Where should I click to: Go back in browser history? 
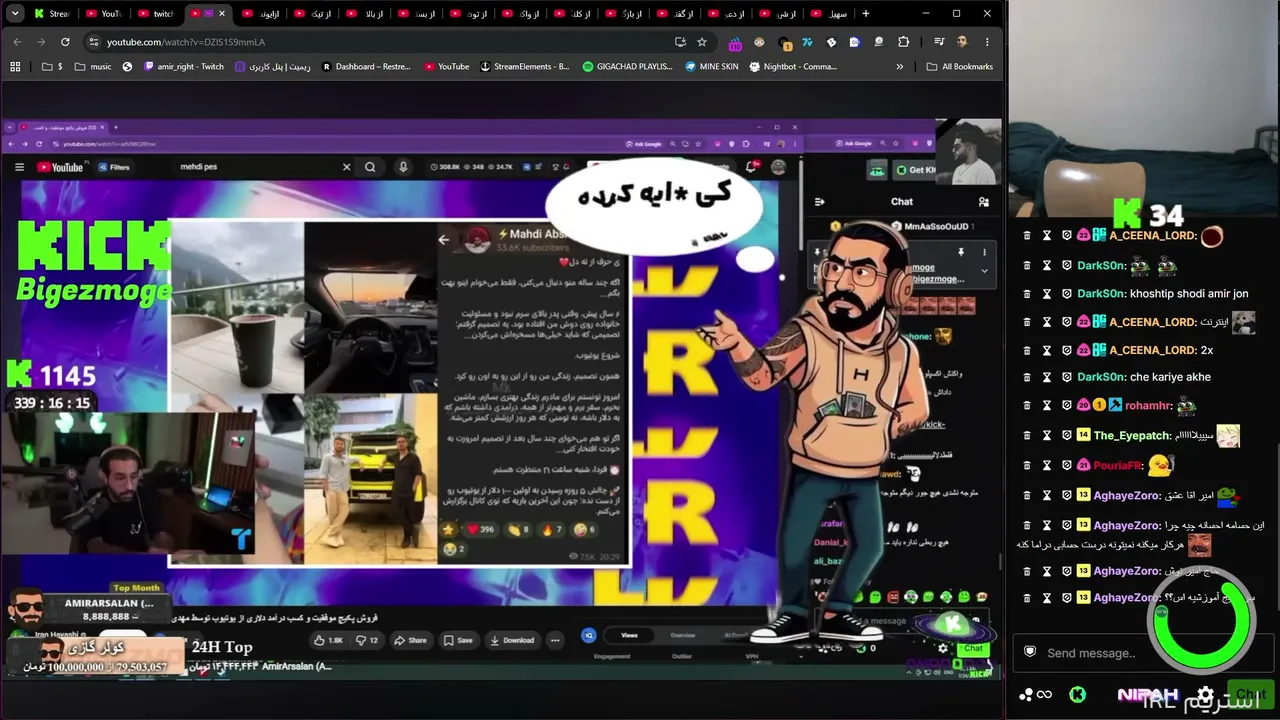click(17, 42)
